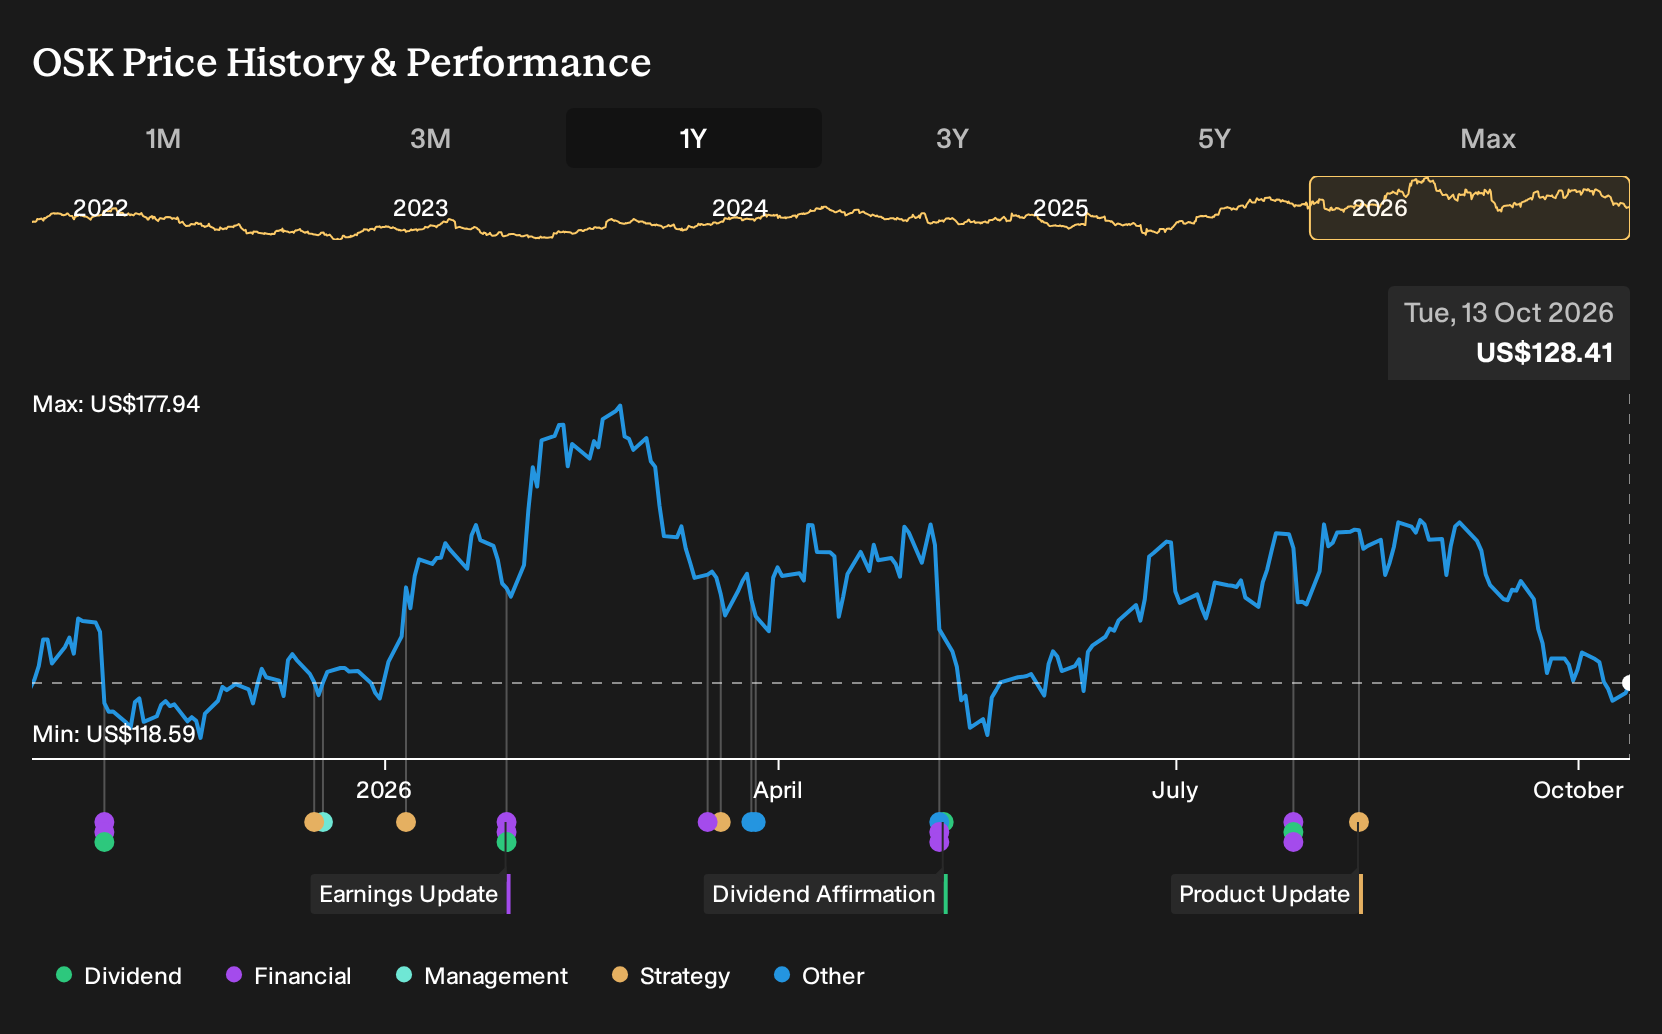Click the highlighted 2026 range selector window
The width and height of the screenshot is (1662, 1034).
[1470, 208]
